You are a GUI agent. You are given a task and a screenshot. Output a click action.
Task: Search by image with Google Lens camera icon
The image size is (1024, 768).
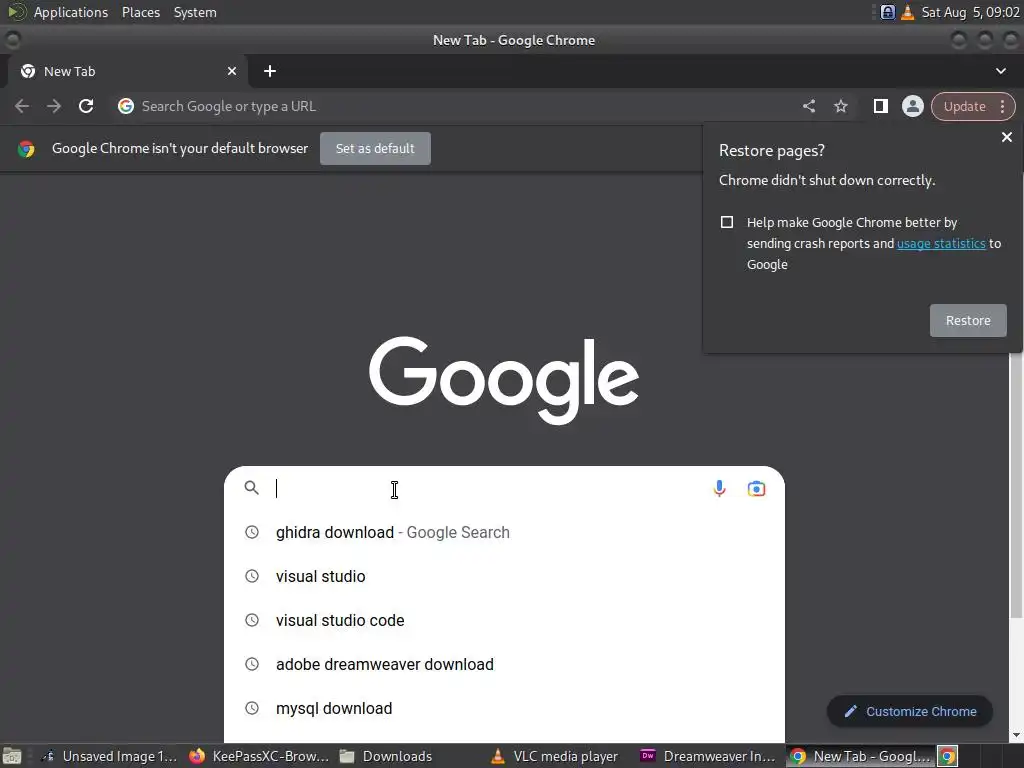(x=756, y=488)
